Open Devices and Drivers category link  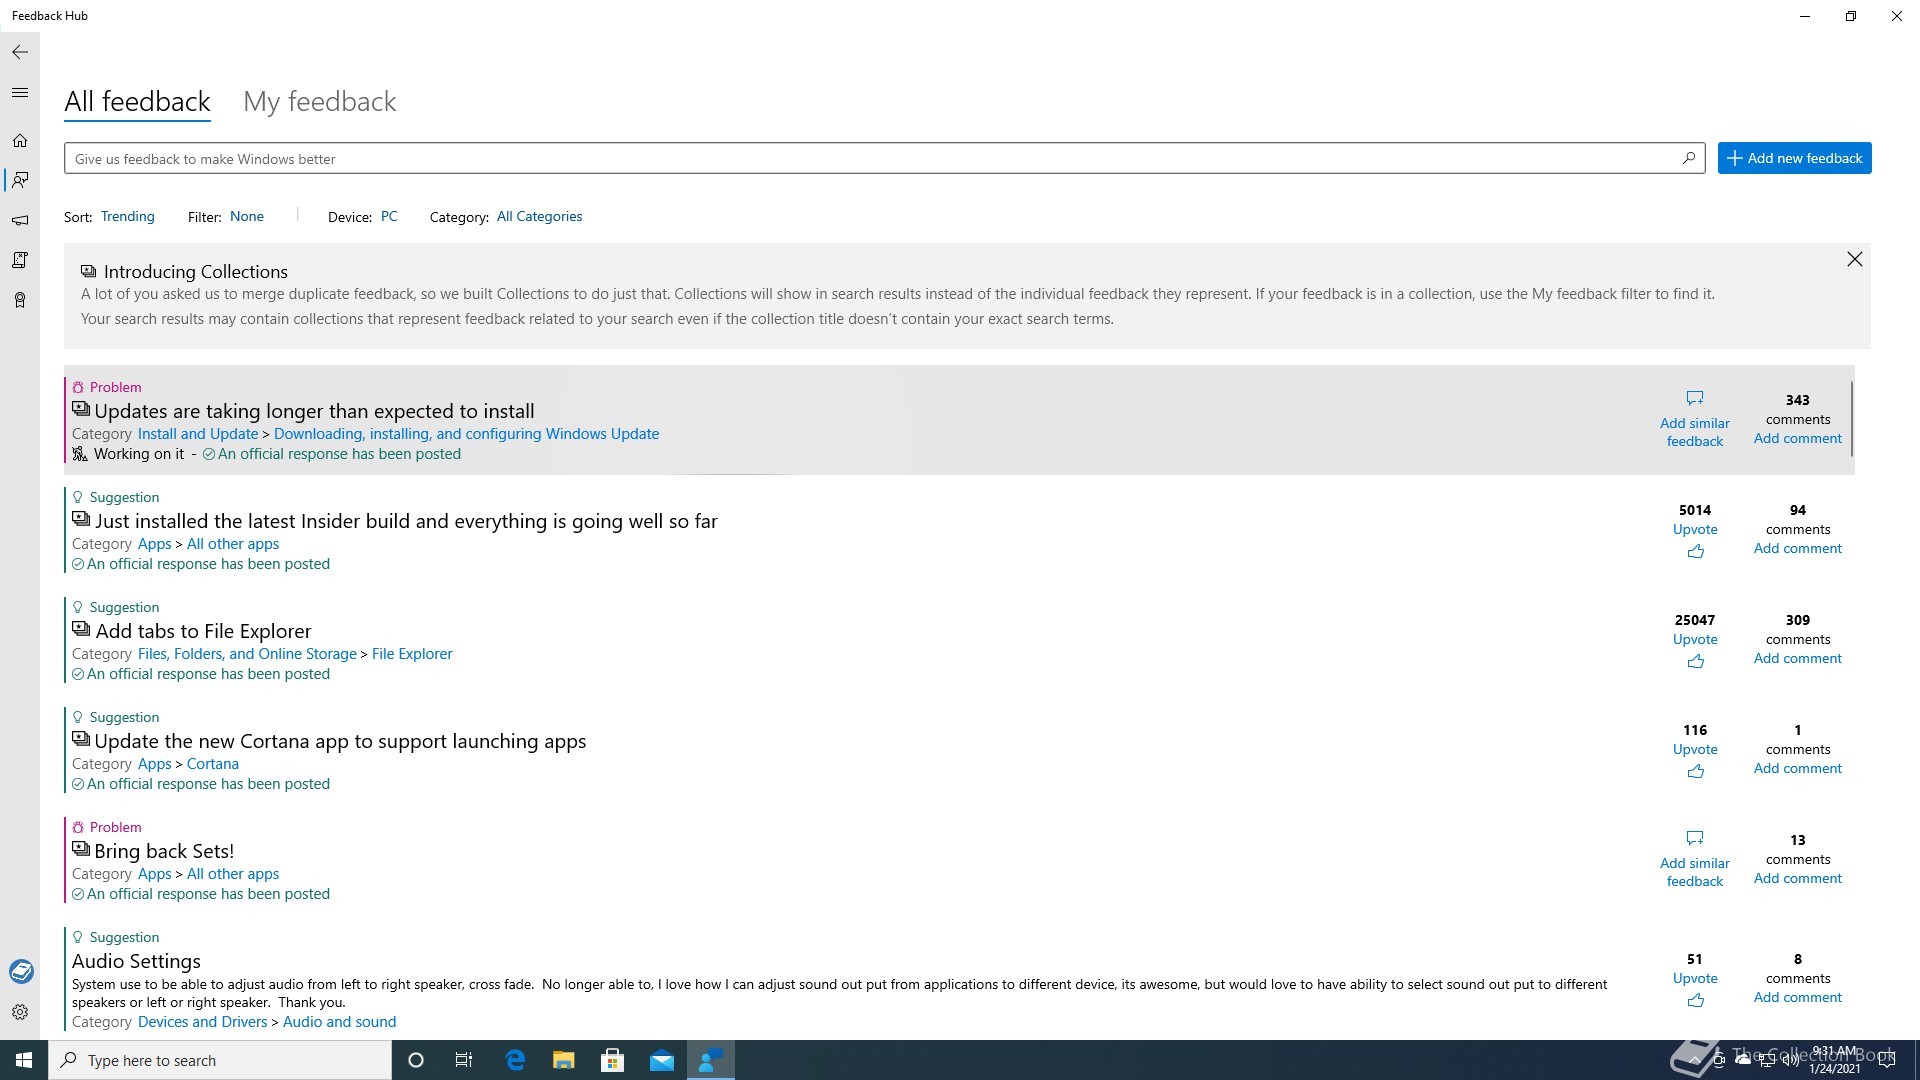[203, 1022]
